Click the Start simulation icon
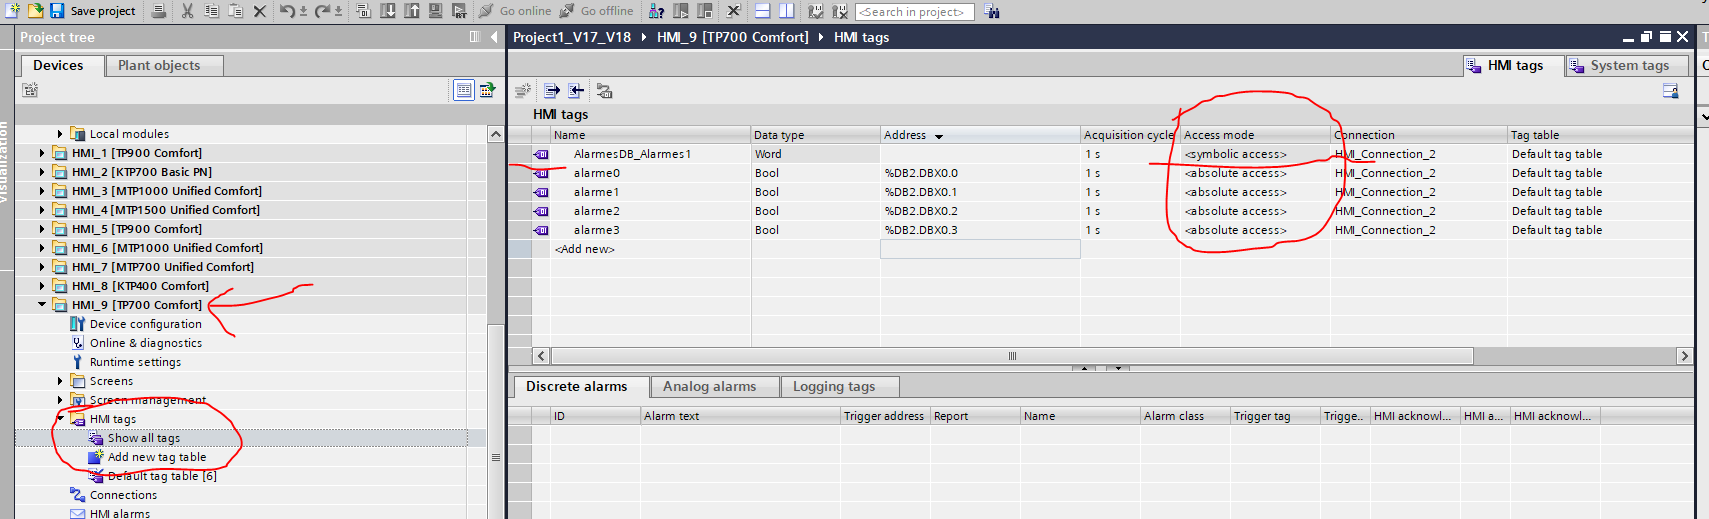1709x519 pixels. [435, 11]
